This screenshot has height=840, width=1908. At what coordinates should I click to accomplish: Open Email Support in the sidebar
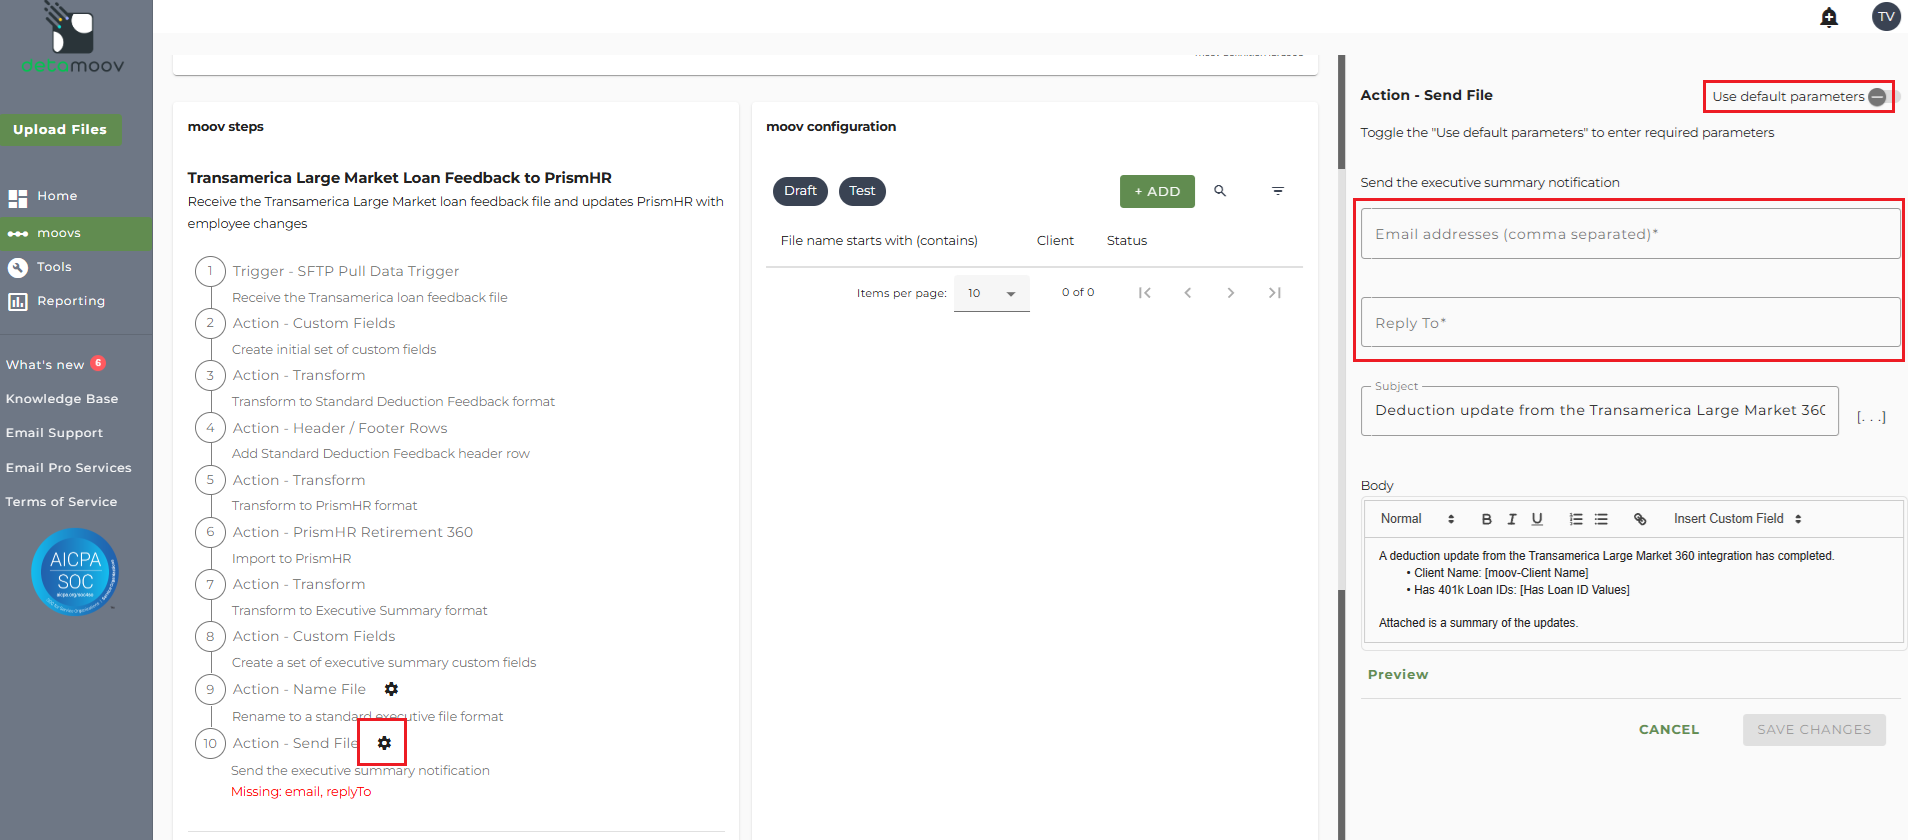click(54, 433)
